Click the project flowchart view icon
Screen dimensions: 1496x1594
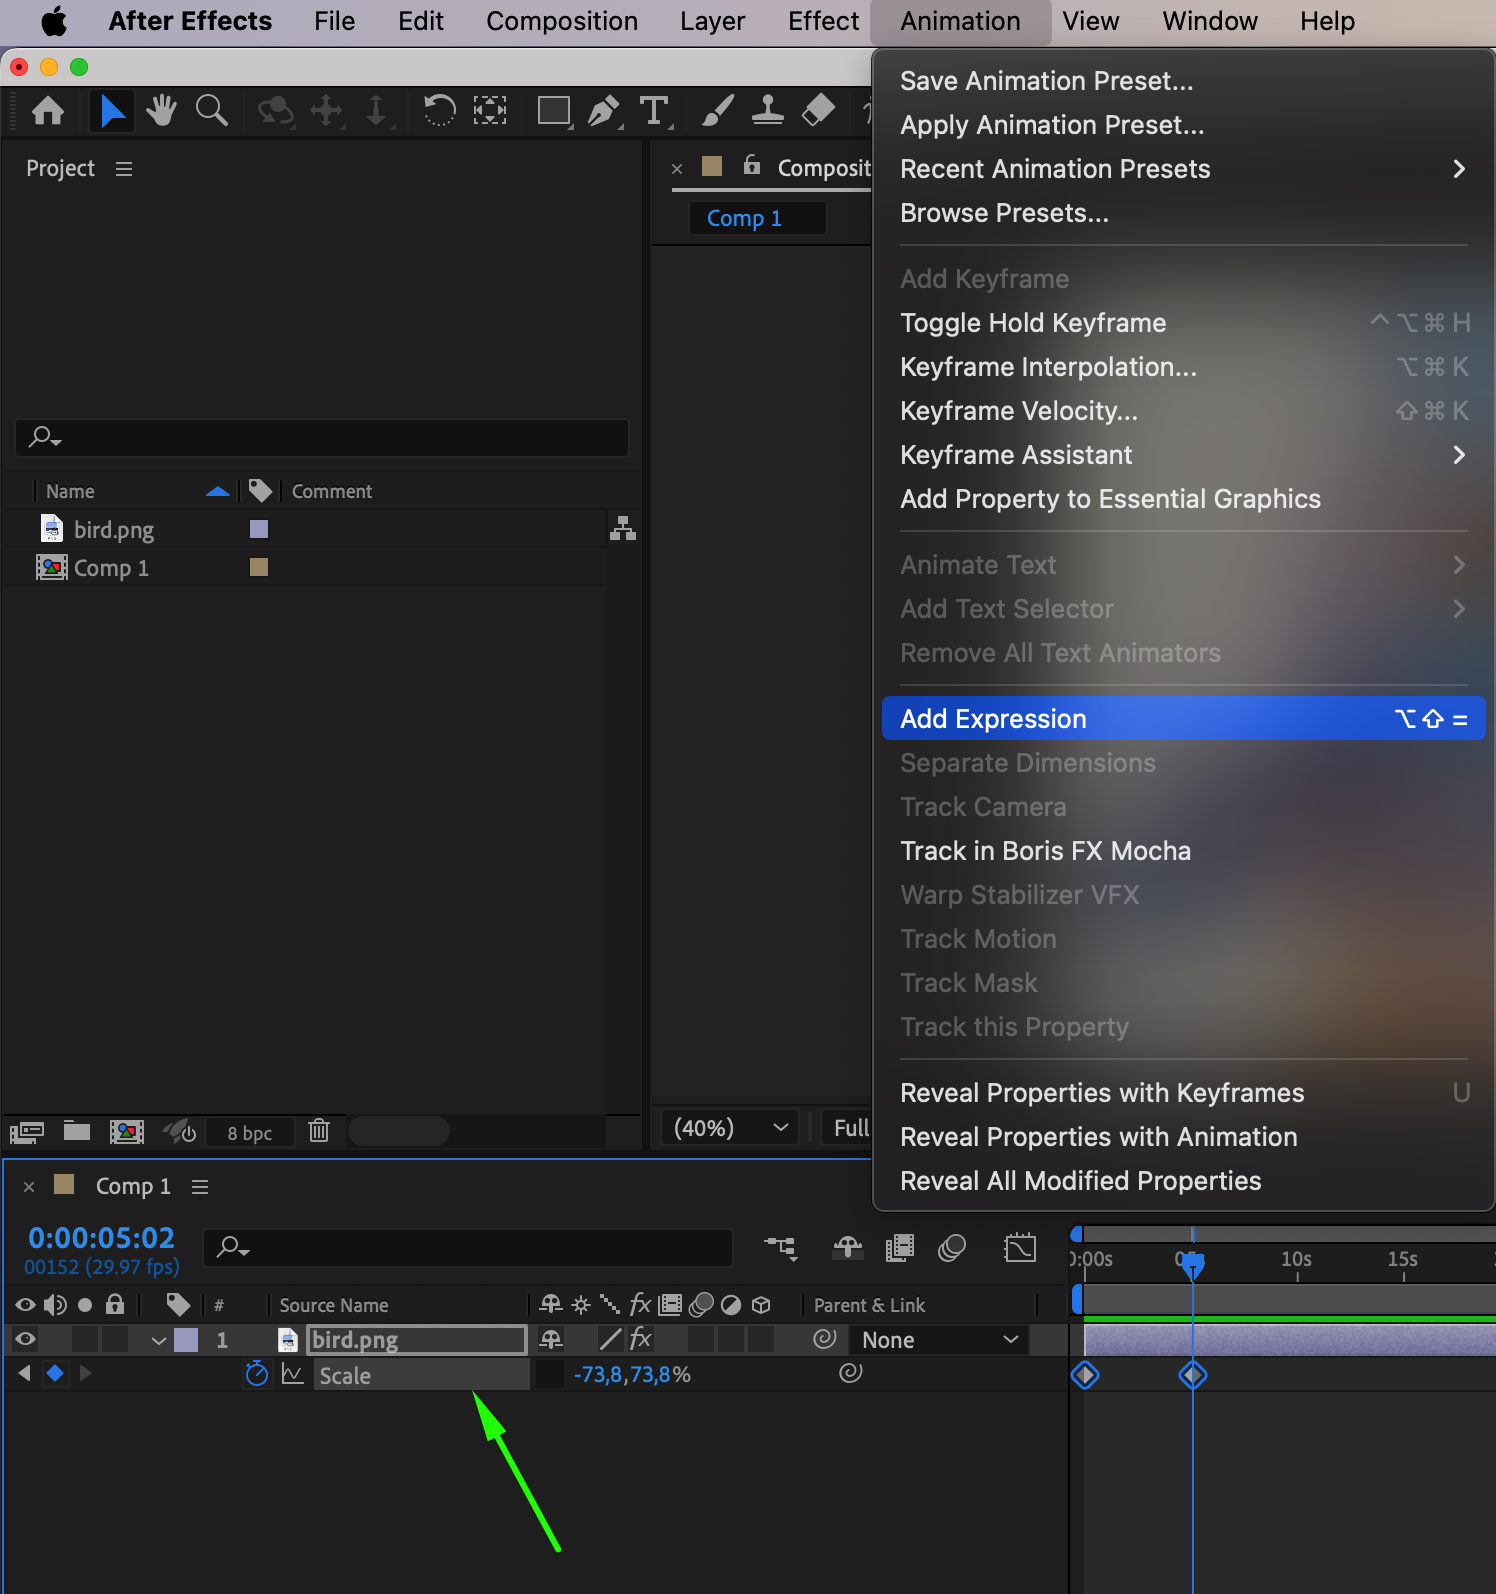(x=623, y=528)
